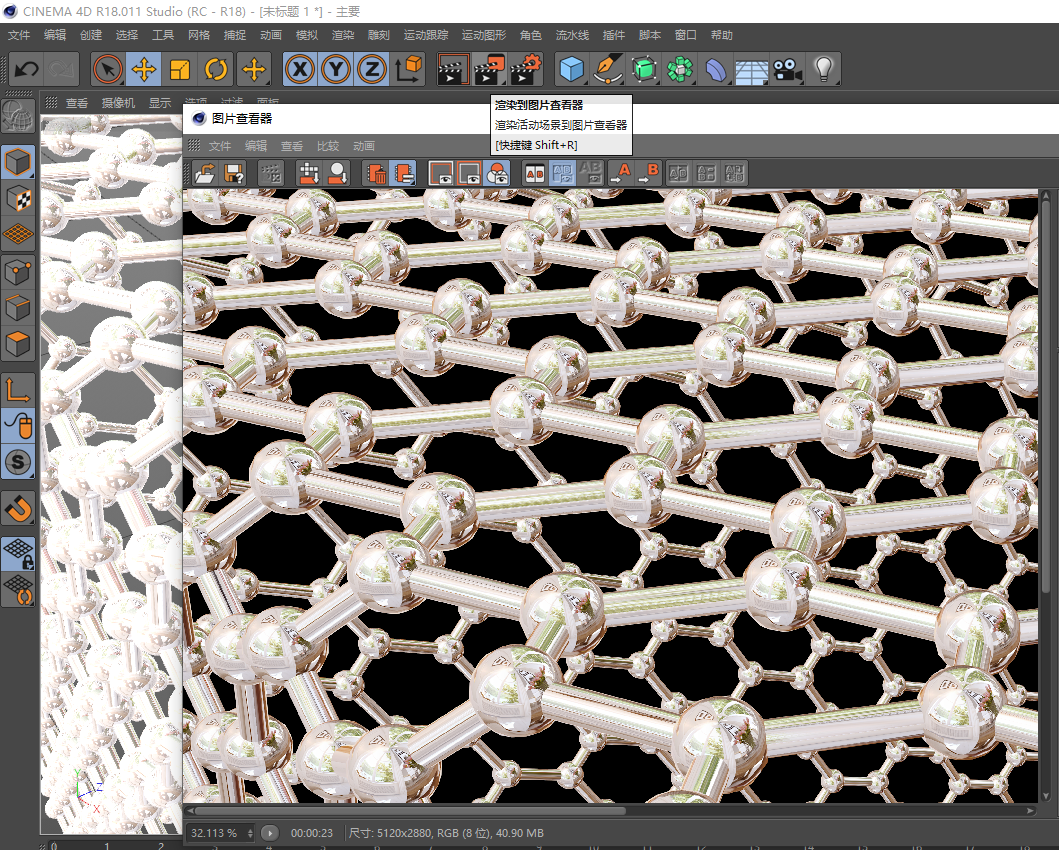Toggle viewport Solo S icon

pyautogui.click(x=18, y=462)
